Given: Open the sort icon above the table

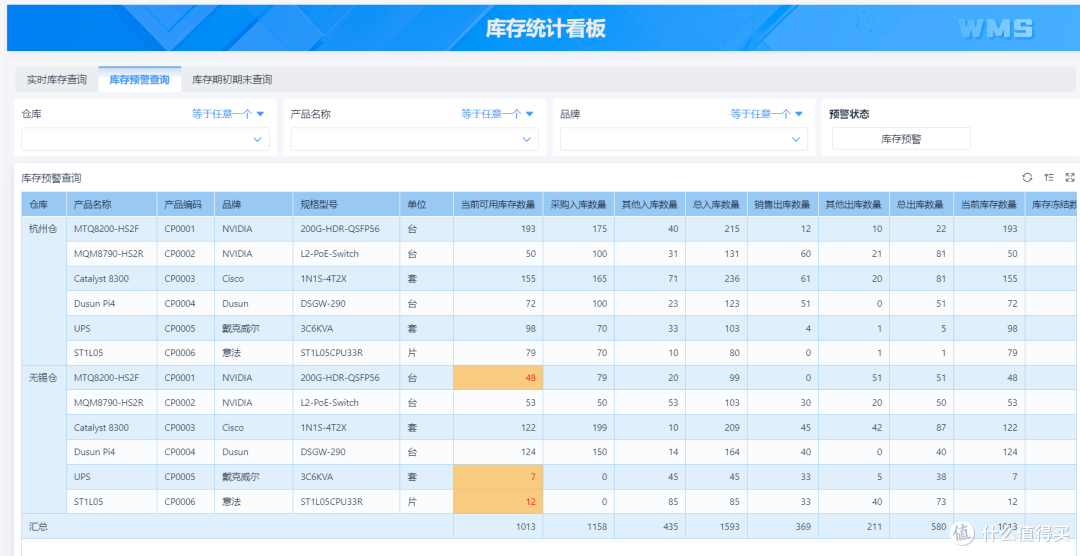Looking at the screenshot, I should click(x=1049, y=178).
